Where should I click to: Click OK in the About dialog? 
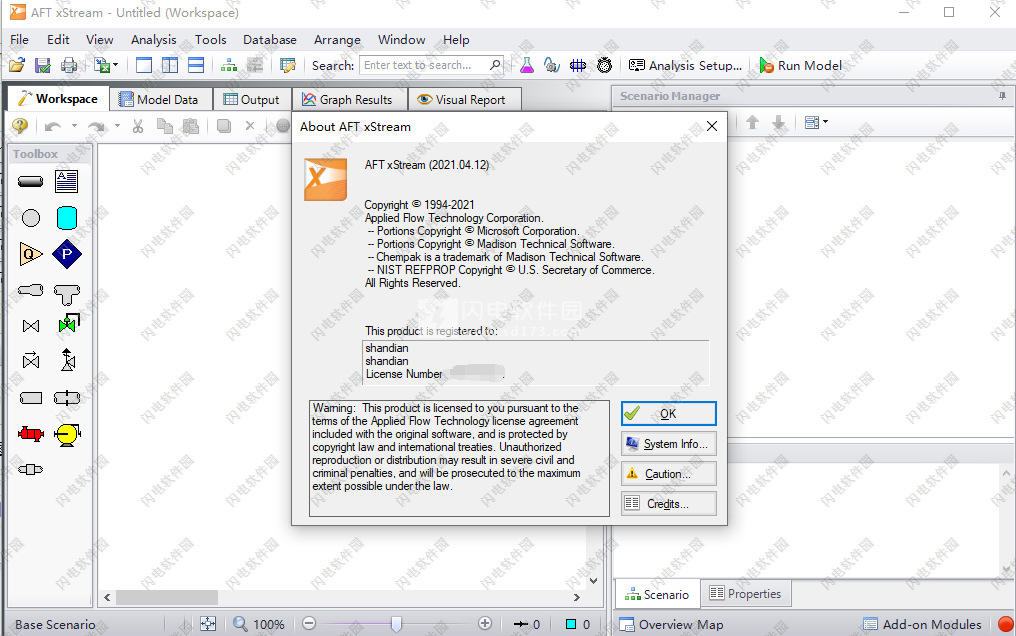[x=669, y=413]
